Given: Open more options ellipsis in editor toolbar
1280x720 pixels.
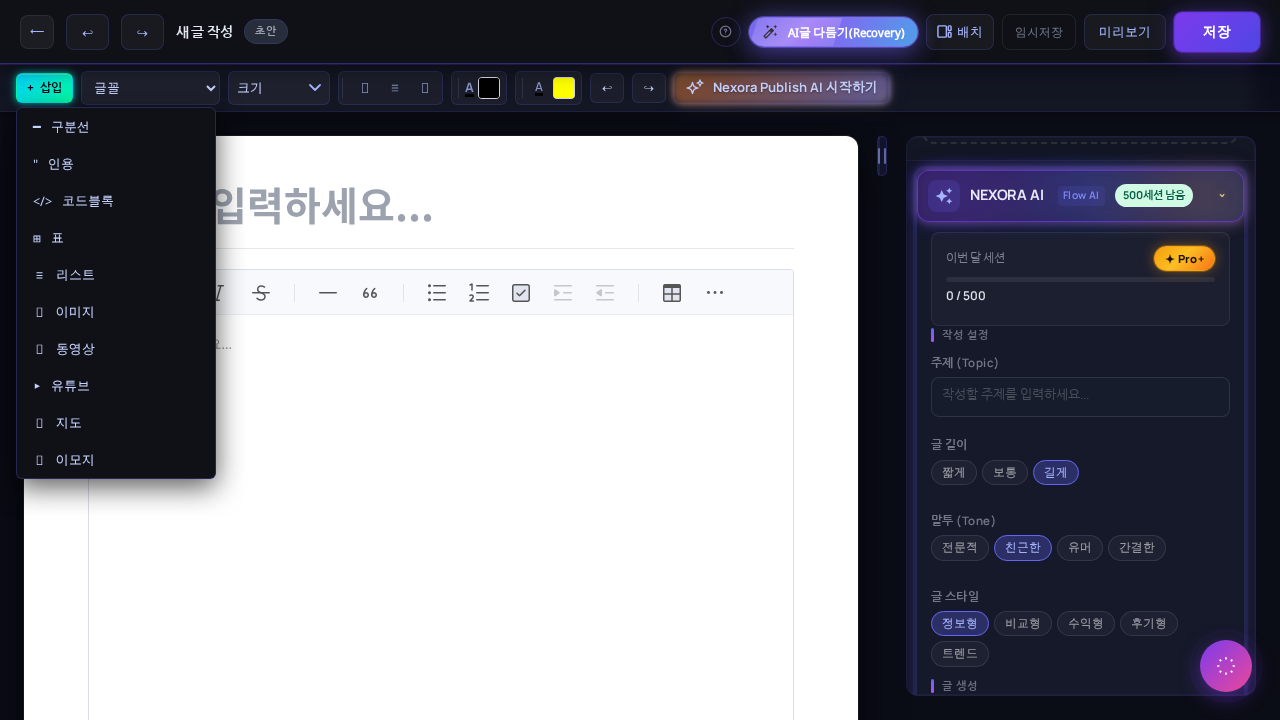Looking at the screenshot, I should (x=715, y=293).
